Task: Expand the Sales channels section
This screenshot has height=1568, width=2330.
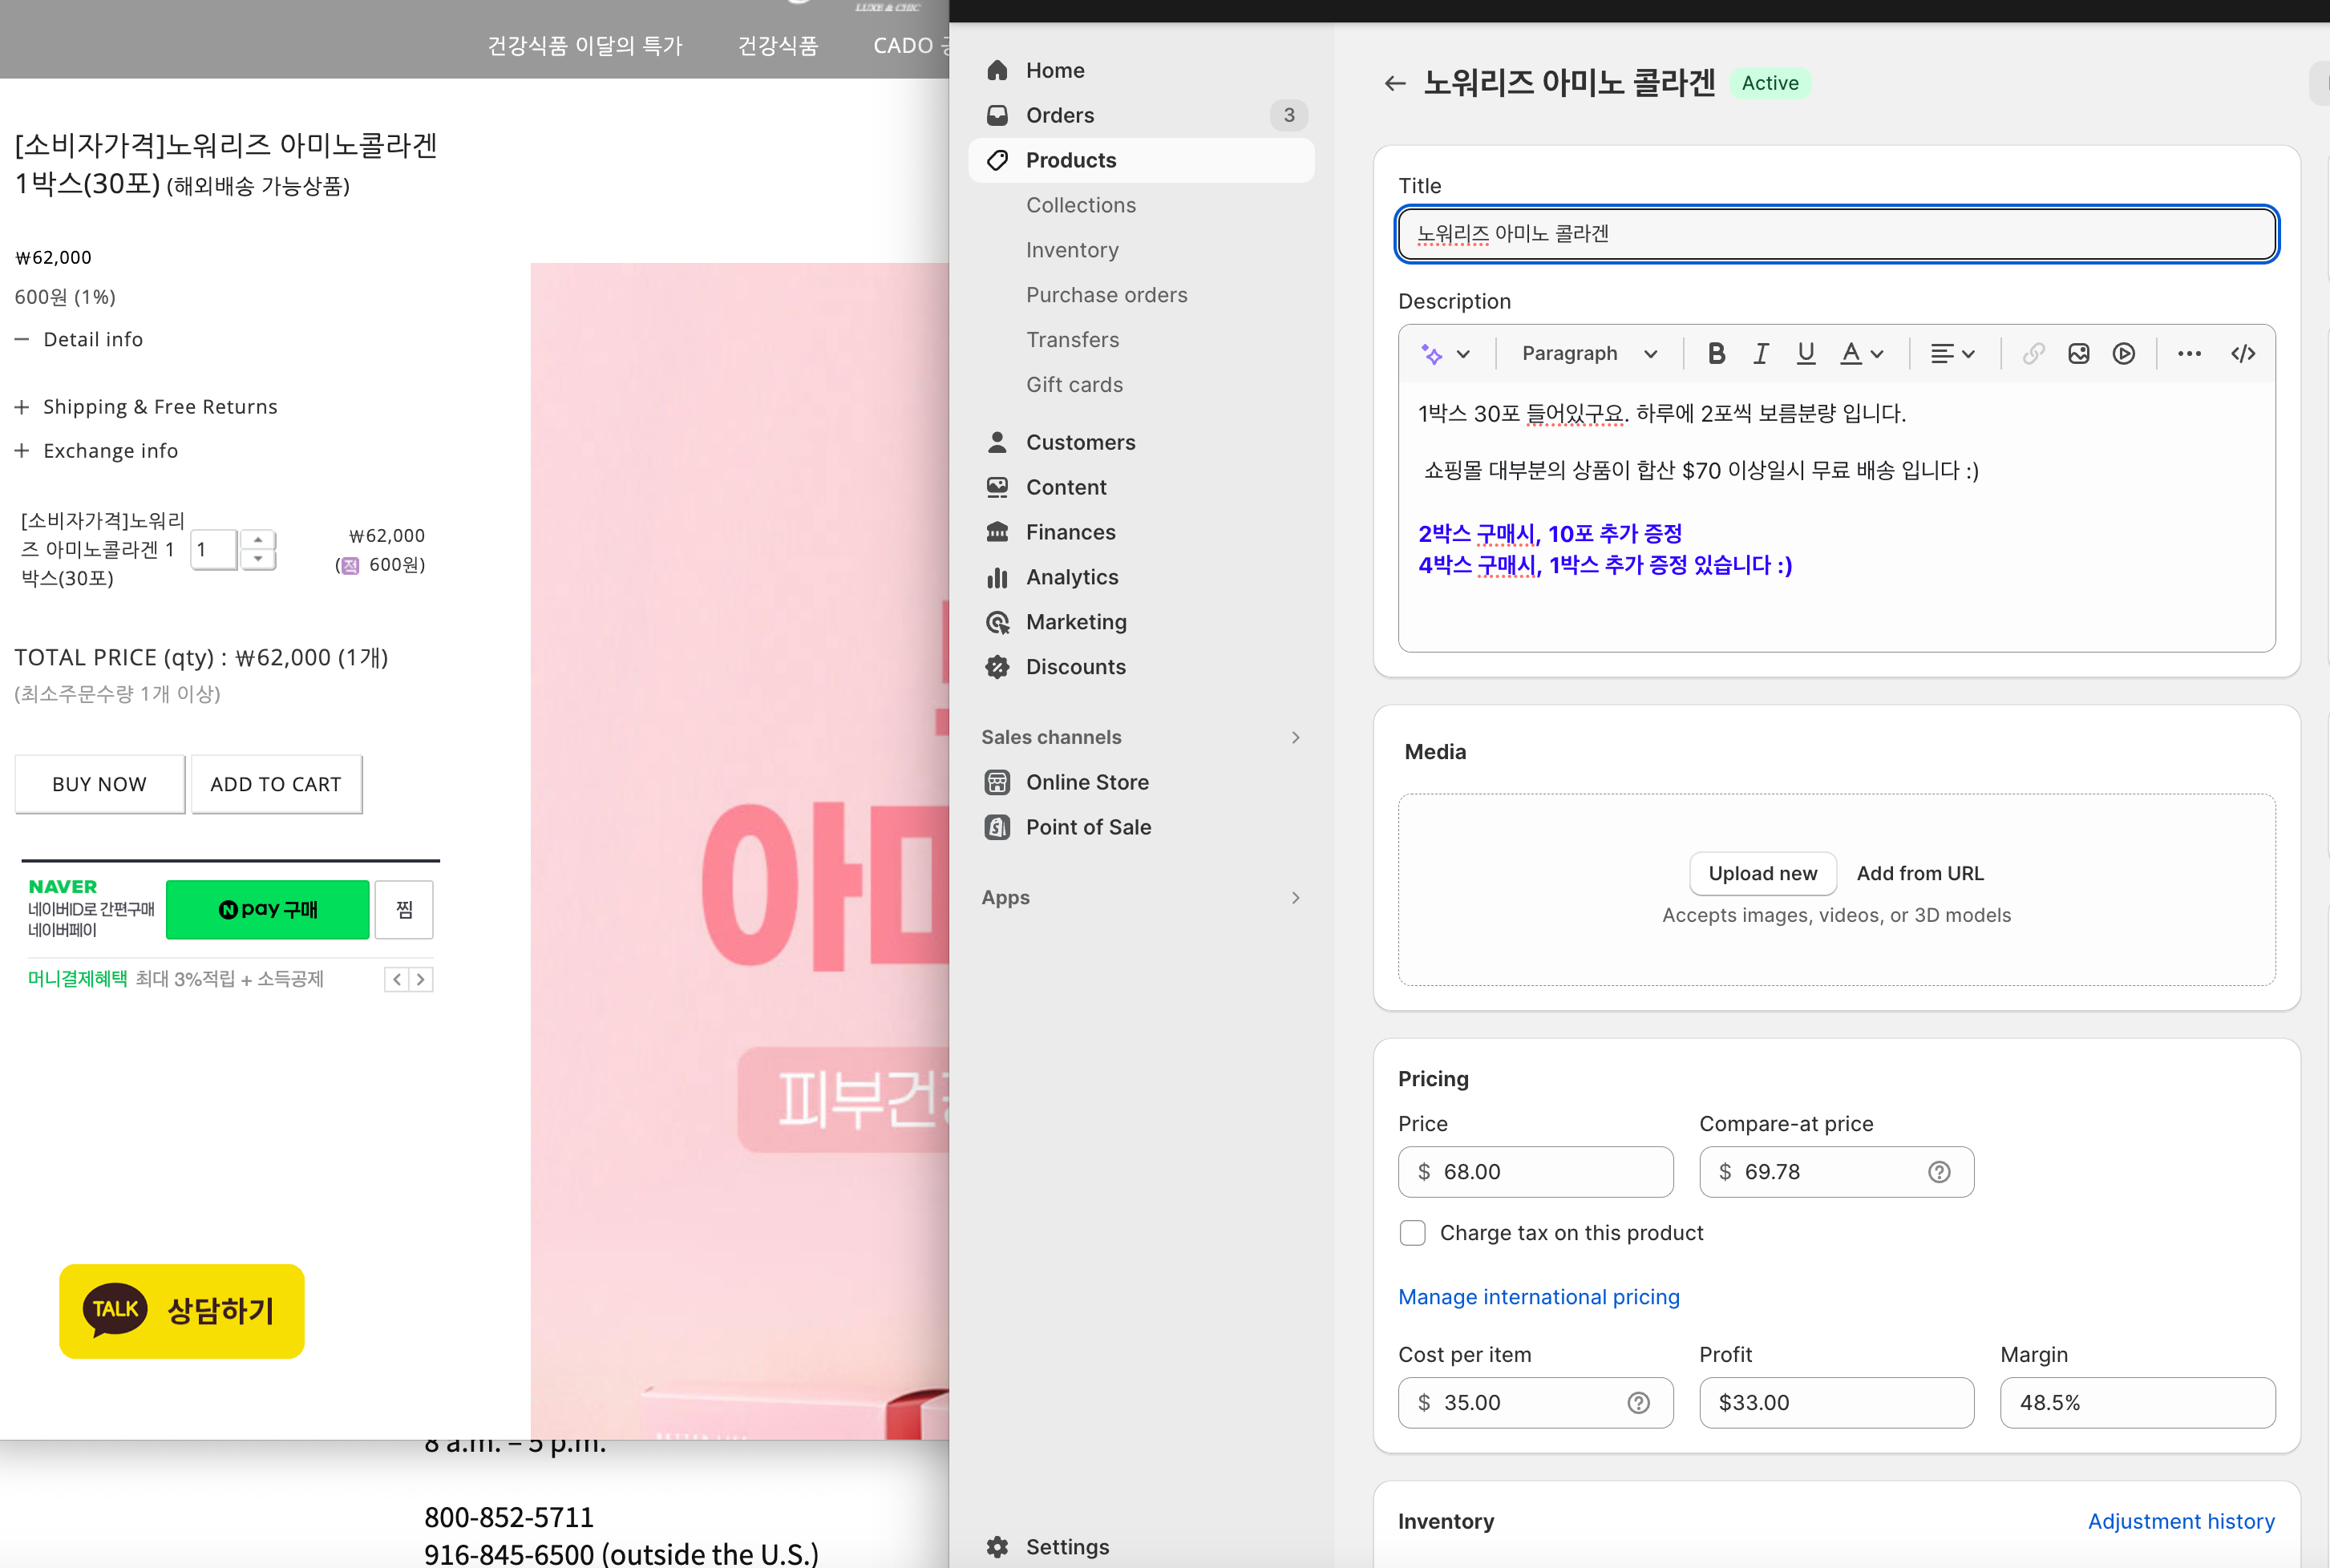Action: pyautogui.click(x=1296, y=737)
